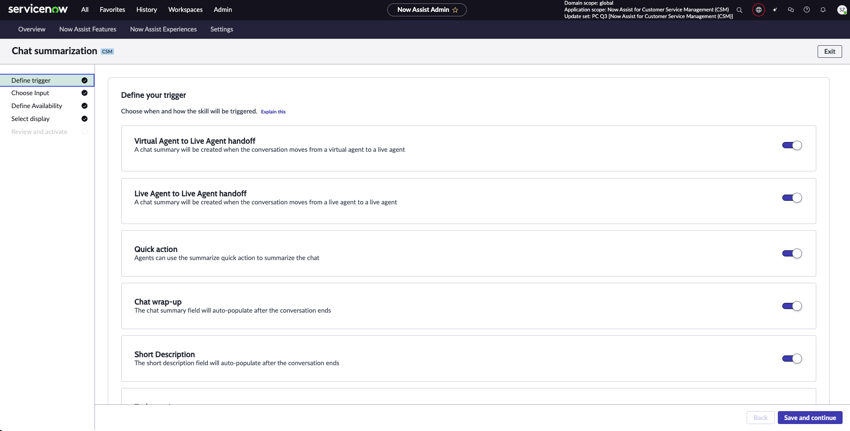The image size is (850, 431).
Task: Open the Favorites menu
Action: (112, 10)
